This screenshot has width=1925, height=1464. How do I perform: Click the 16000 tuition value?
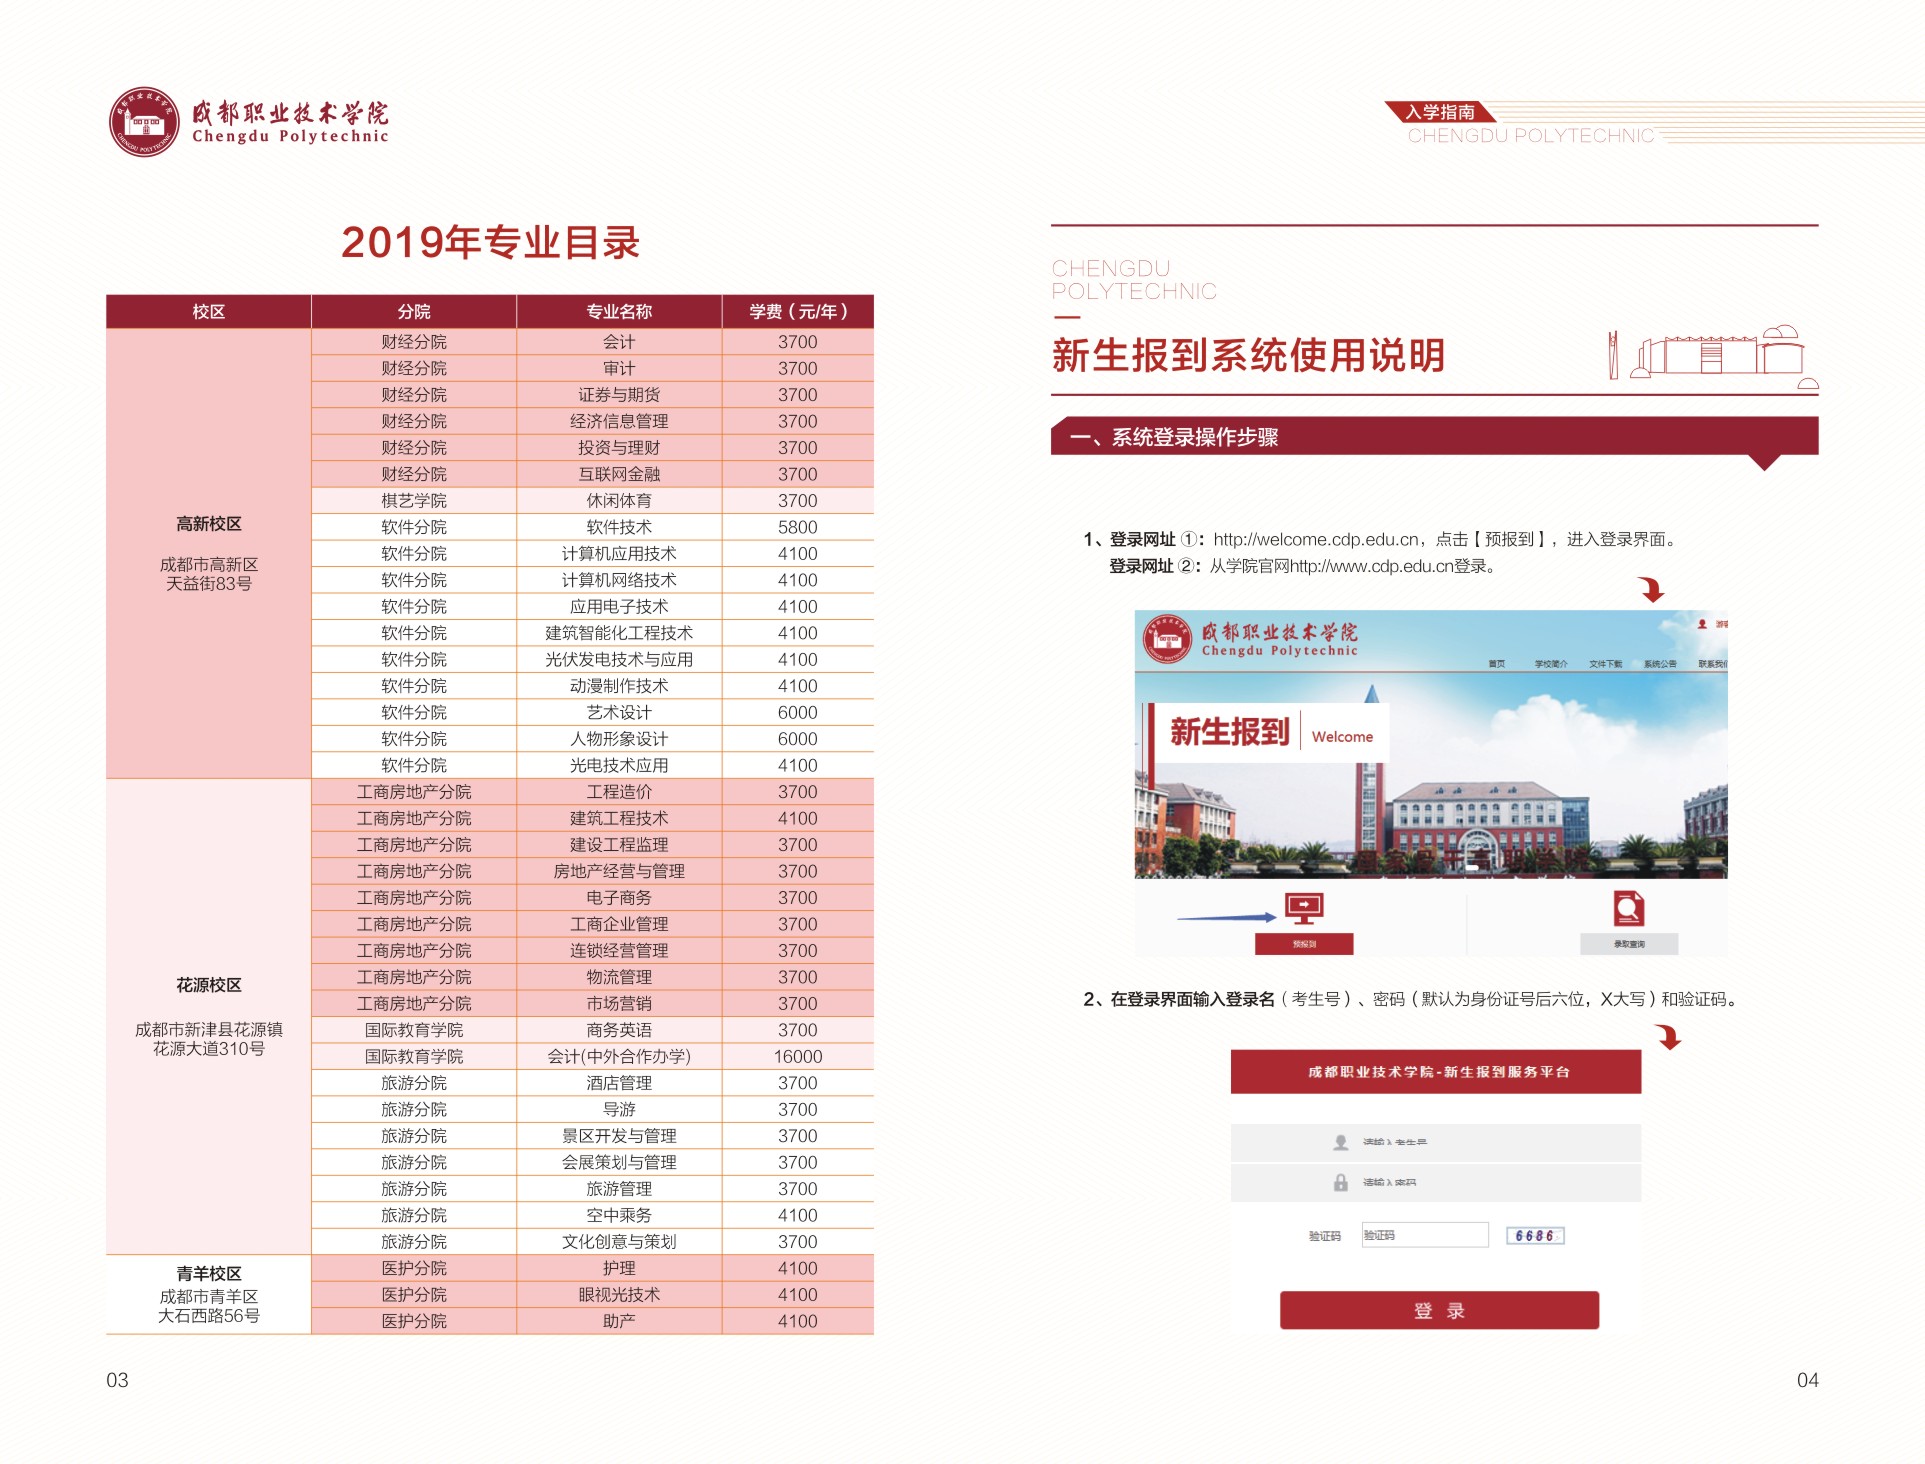click(x=798, y=1056)
